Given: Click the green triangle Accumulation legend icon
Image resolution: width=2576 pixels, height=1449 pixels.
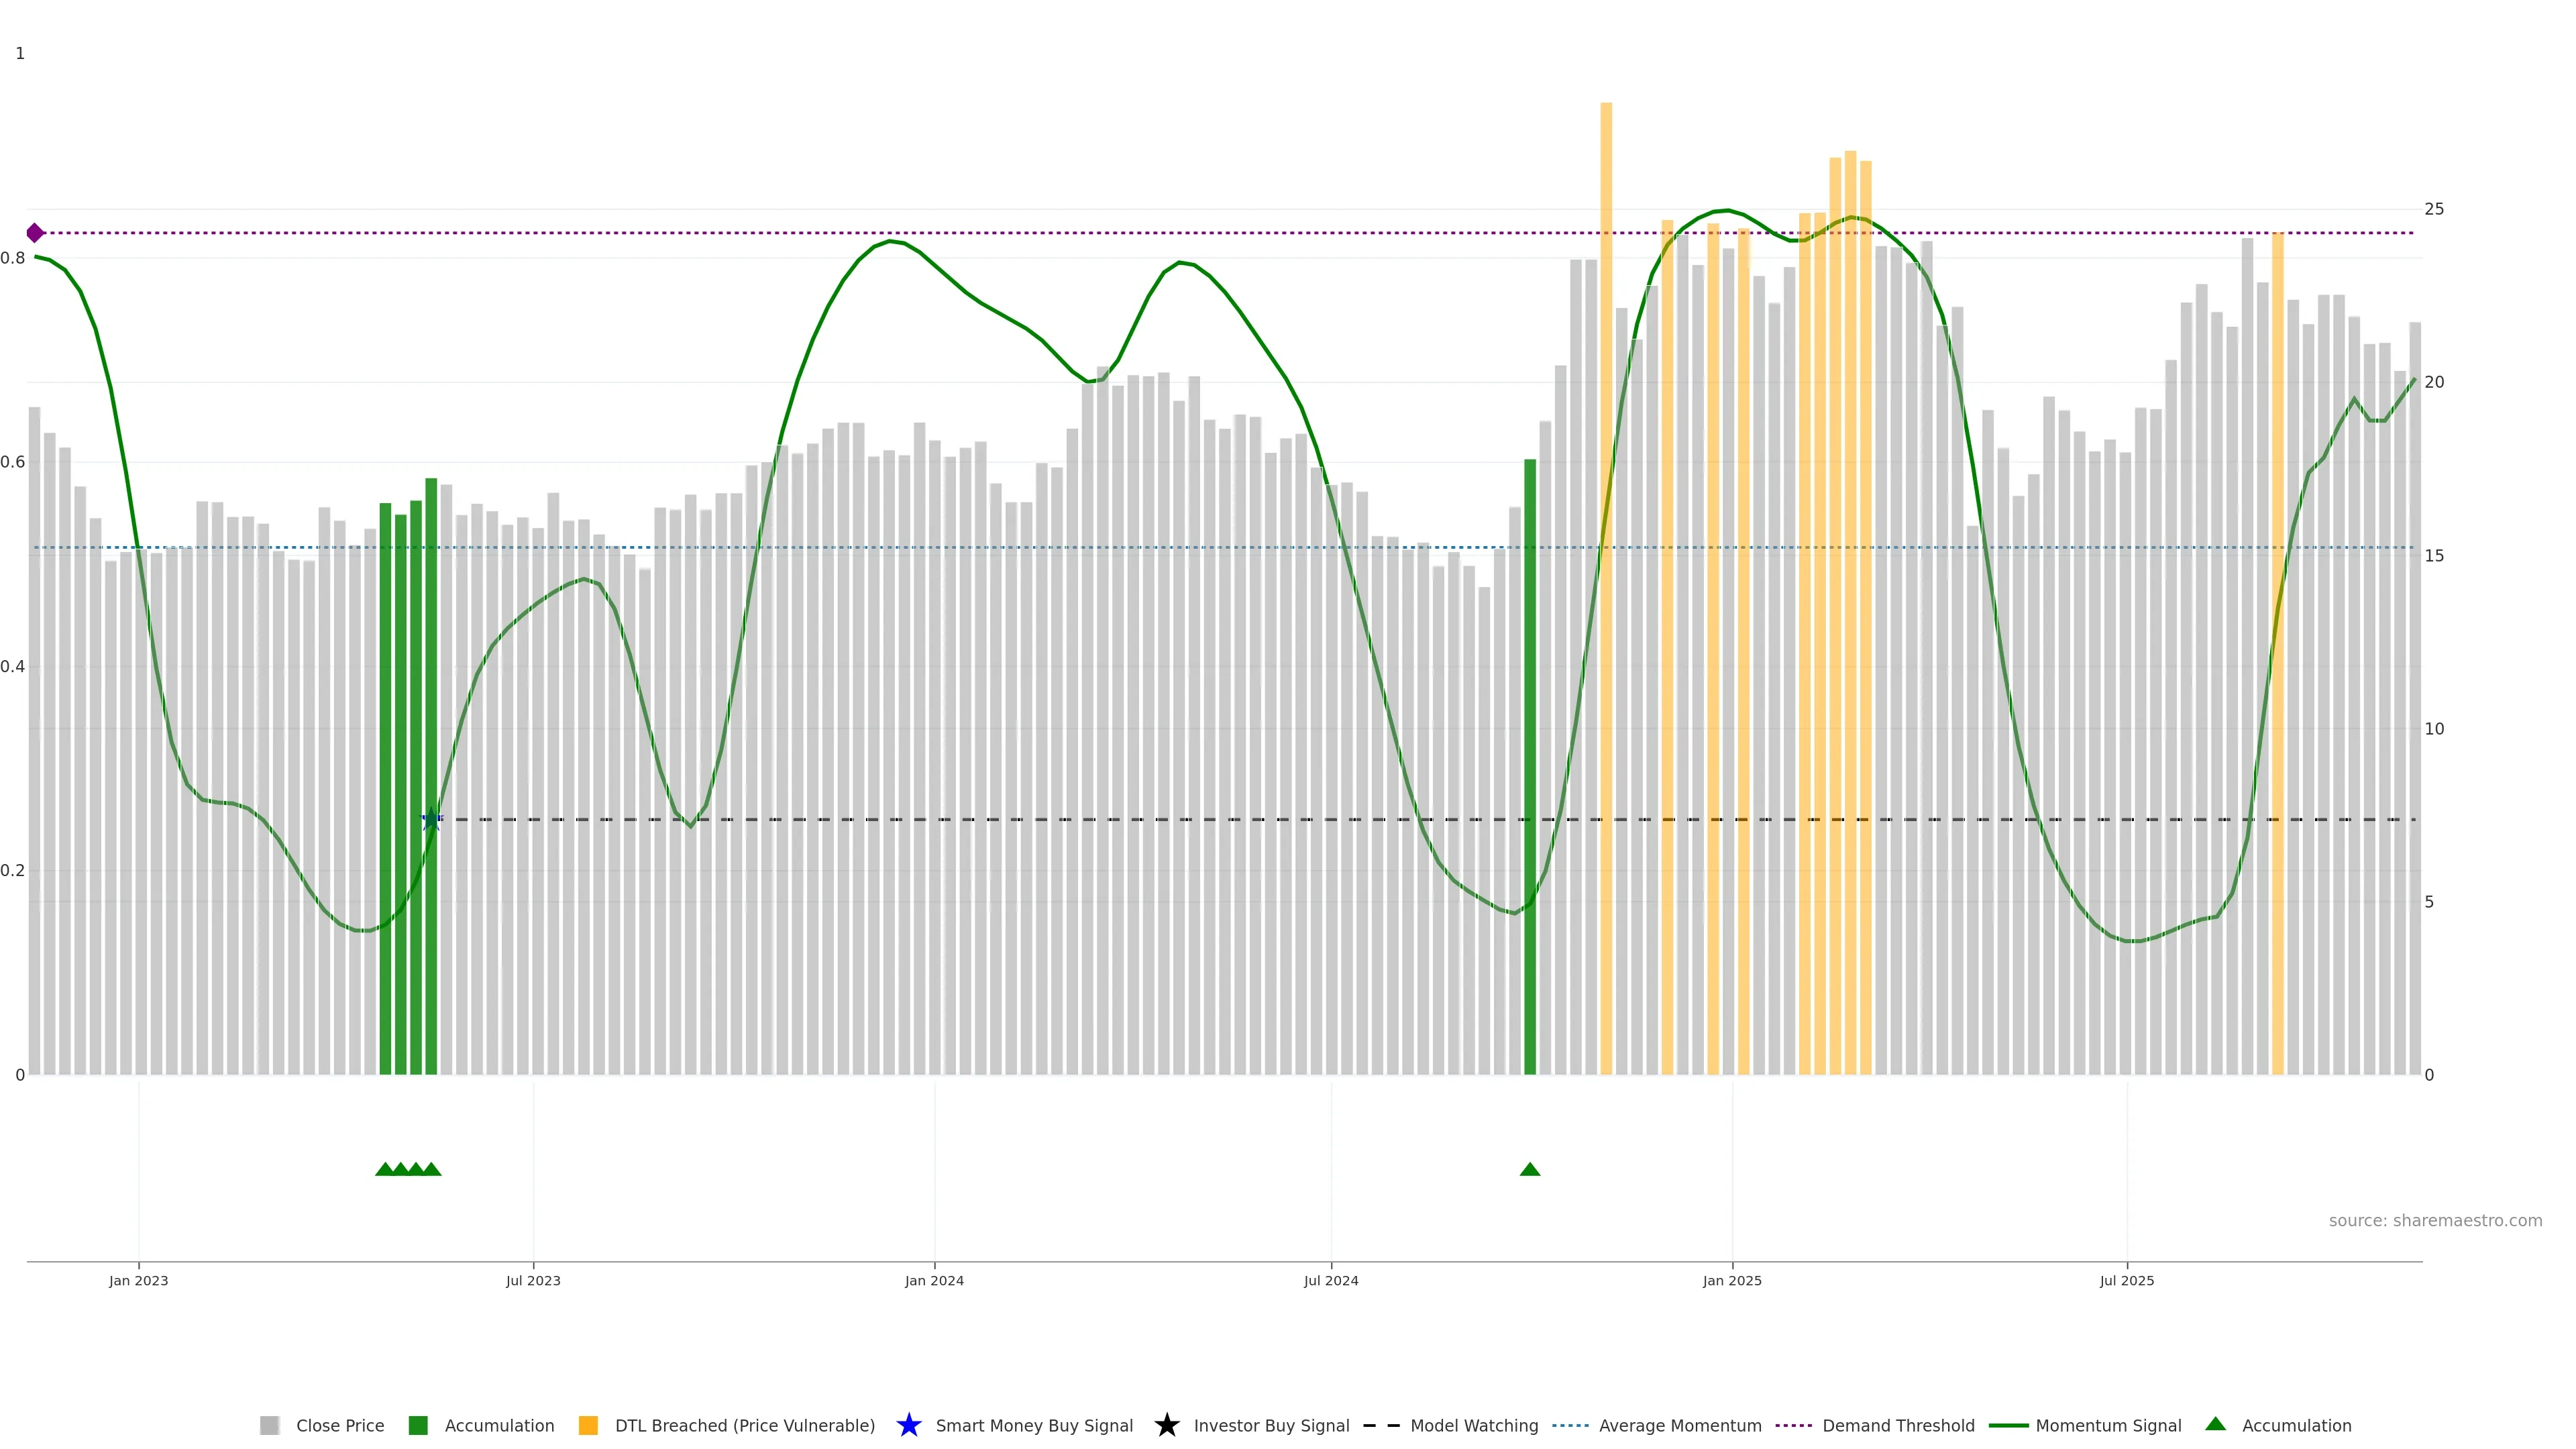Looking at the screenshot, I should pos(2215,1424).
